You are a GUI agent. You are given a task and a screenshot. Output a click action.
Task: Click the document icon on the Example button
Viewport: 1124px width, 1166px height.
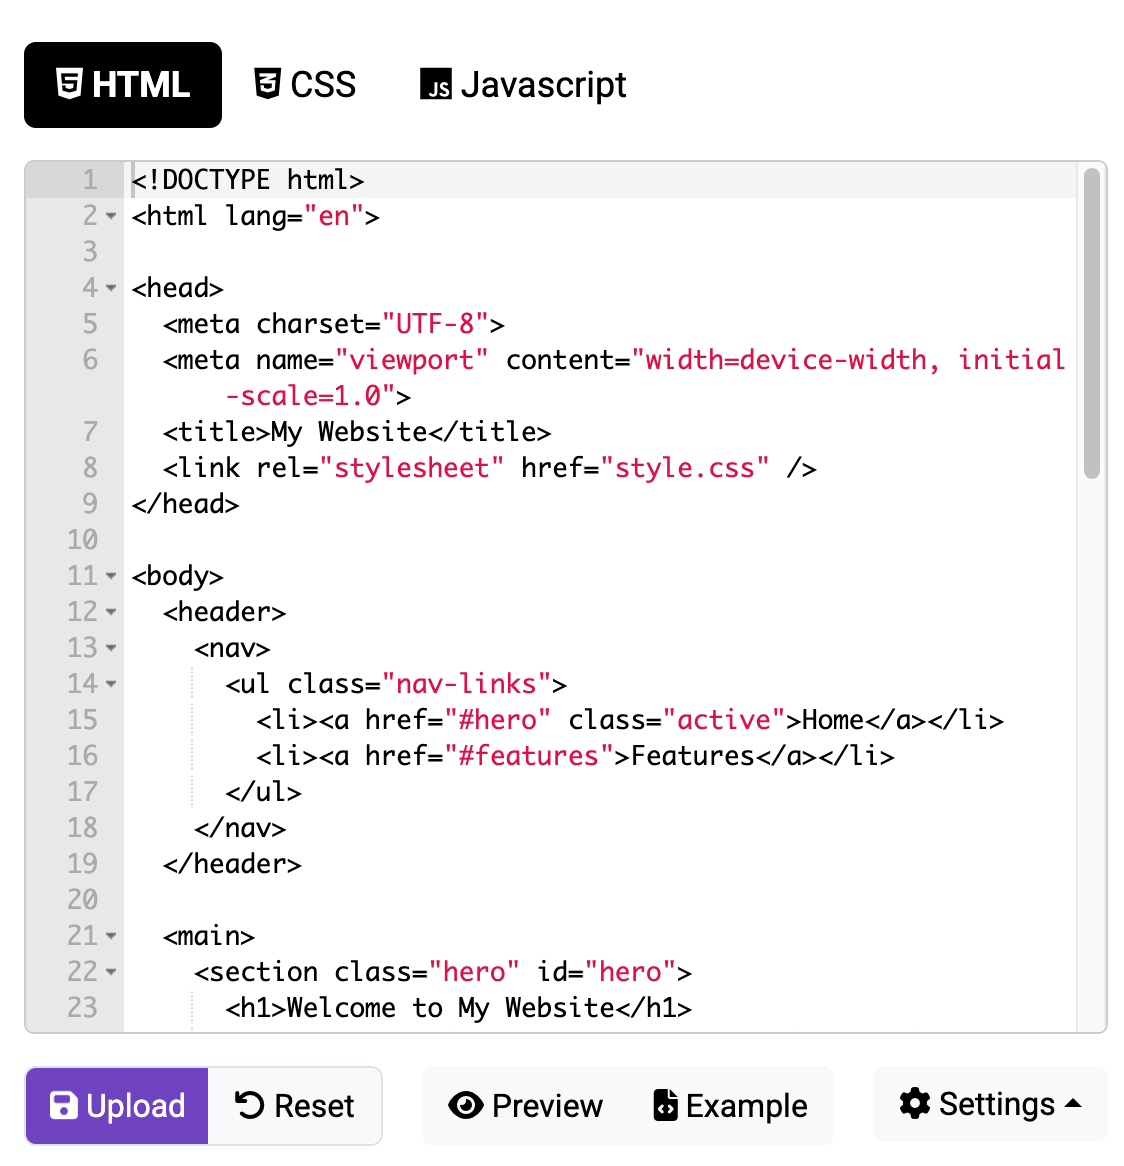666,1106
